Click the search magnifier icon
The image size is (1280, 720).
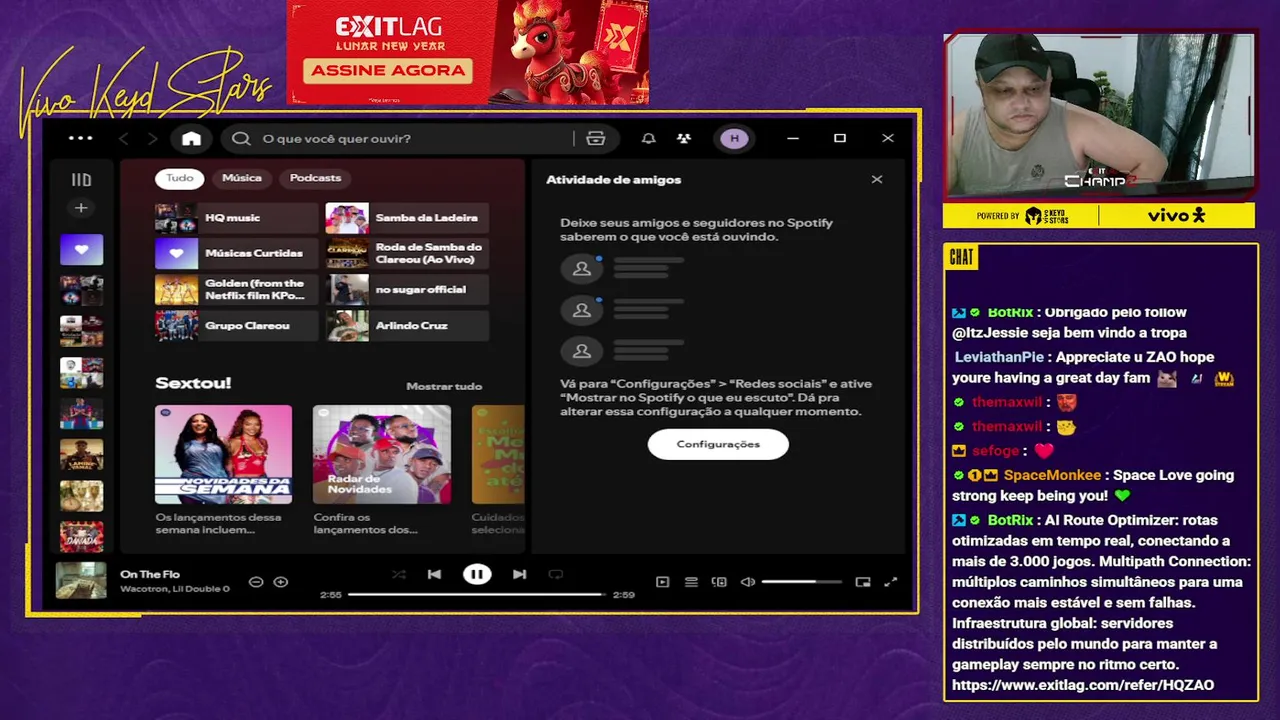(241, 138)
